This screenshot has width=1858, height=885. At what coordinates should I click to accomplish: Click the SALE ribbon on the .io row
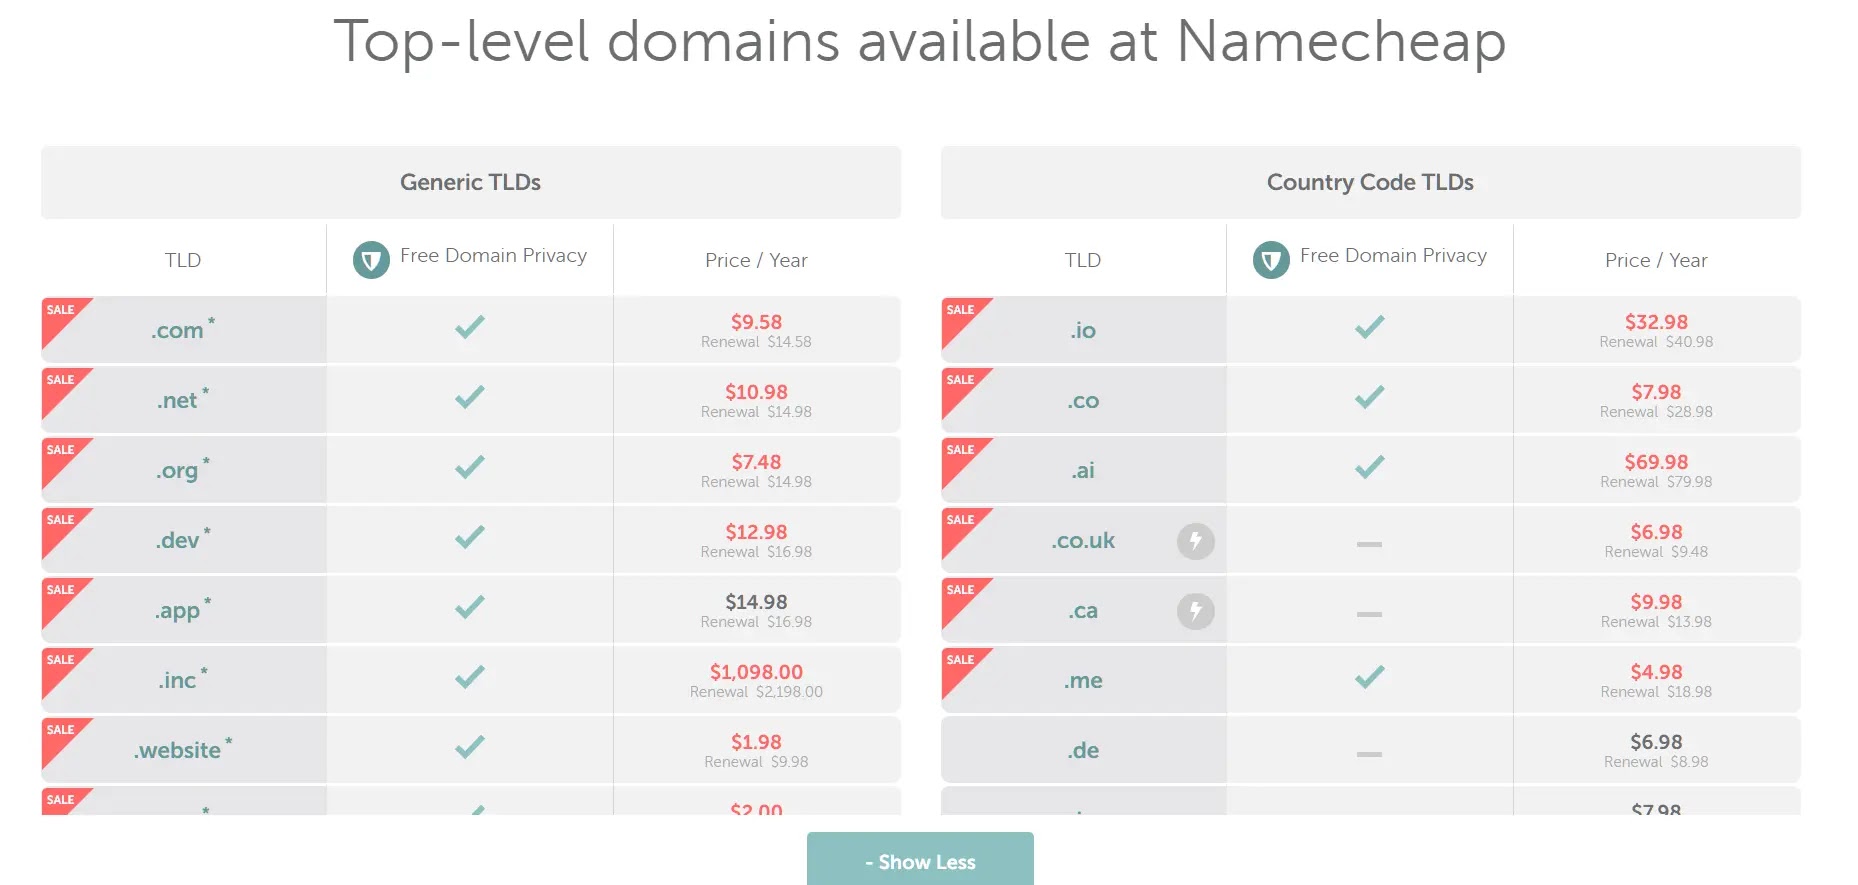click(x=962, y=316)
